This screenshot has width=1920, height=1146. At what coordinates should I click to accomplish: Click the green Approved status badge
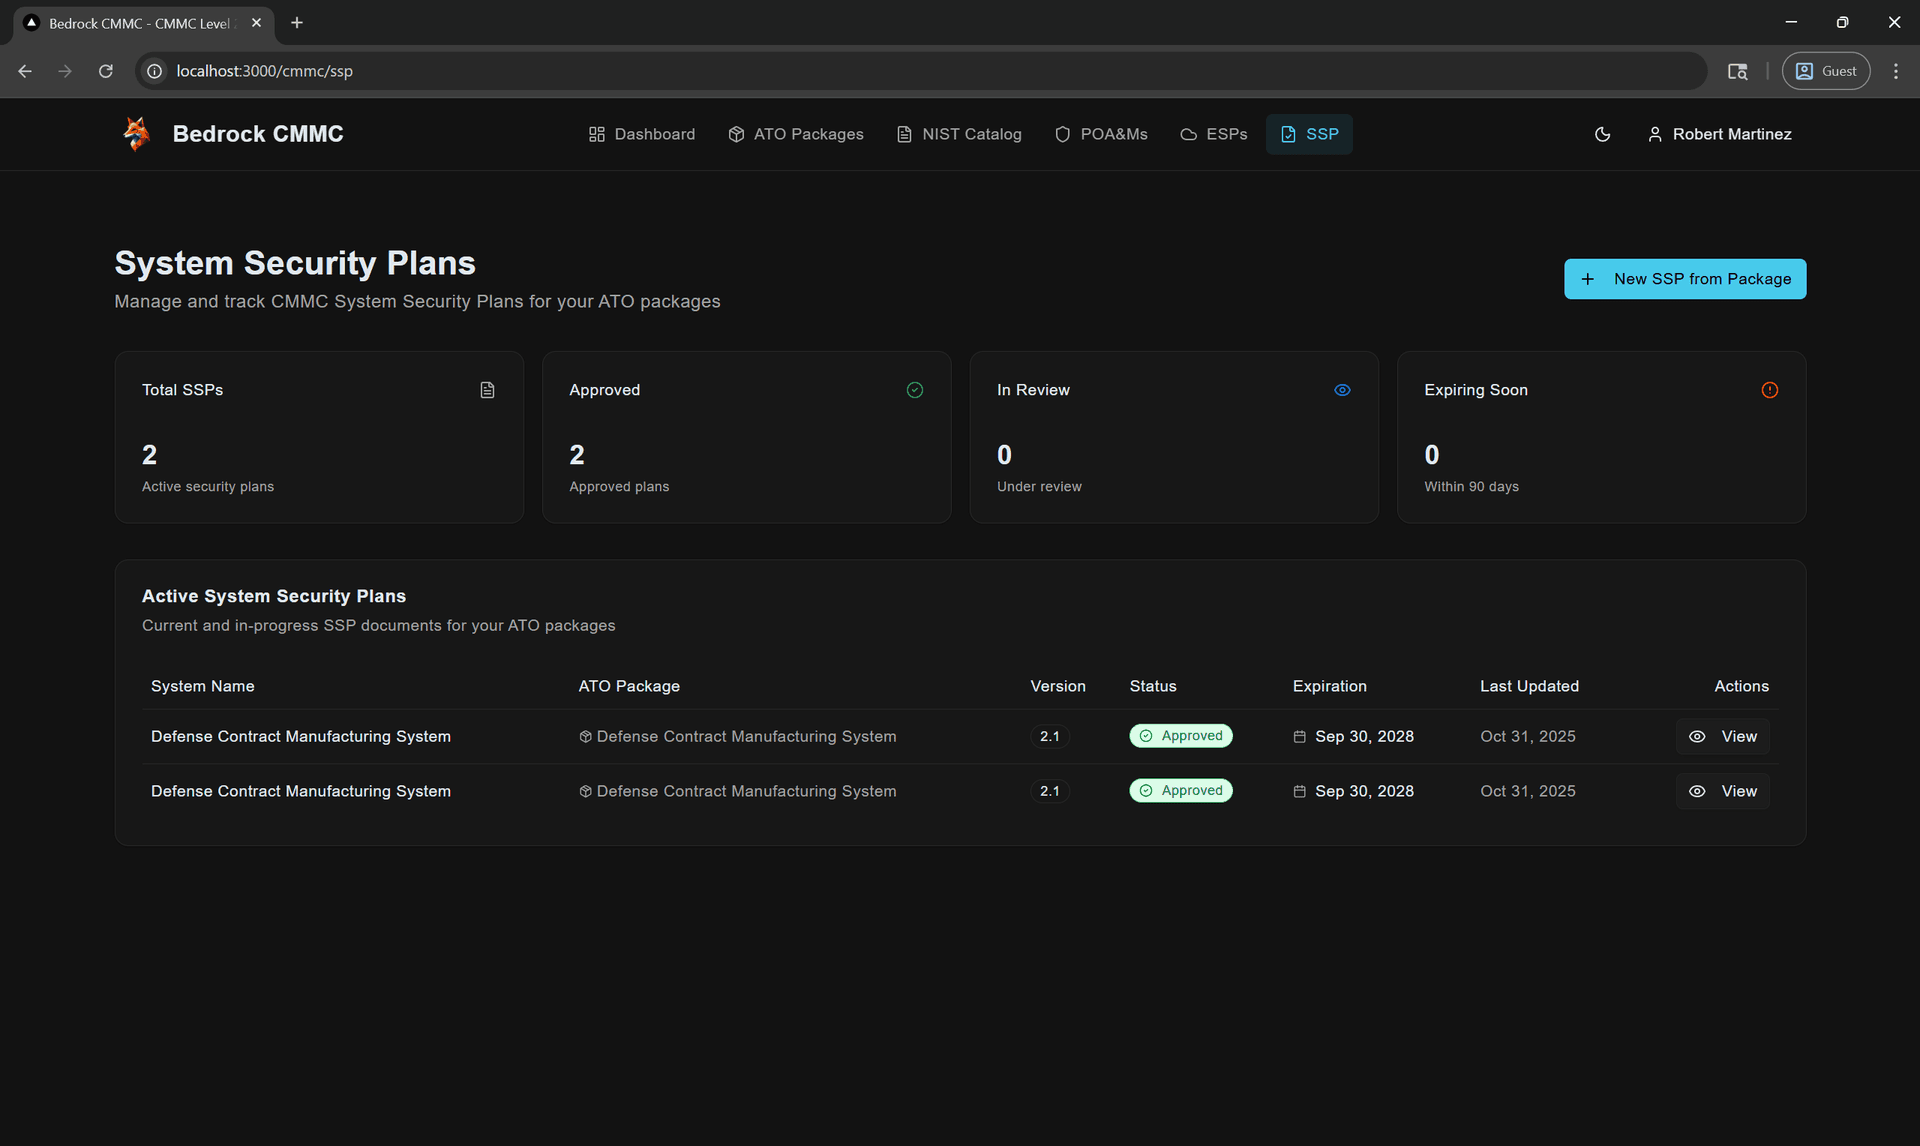1181,736
